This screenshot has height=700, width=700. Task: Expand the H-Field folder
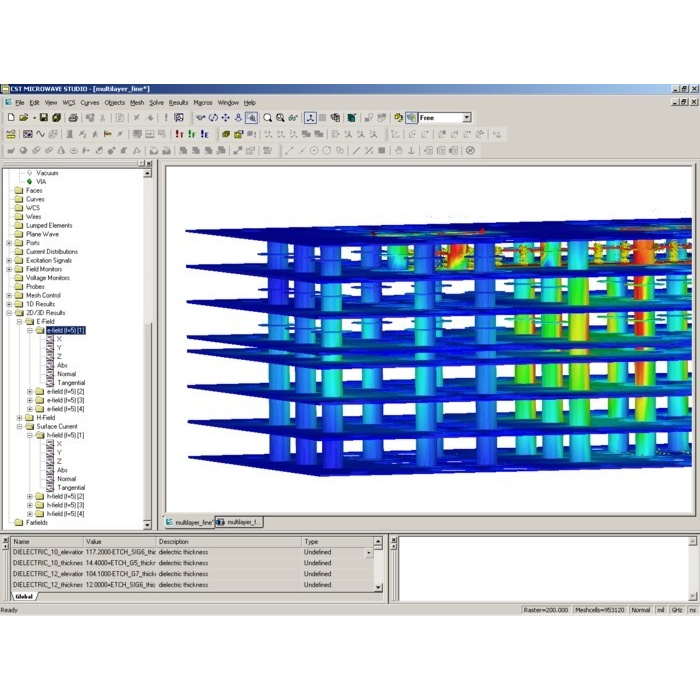[x=20, y=418]
